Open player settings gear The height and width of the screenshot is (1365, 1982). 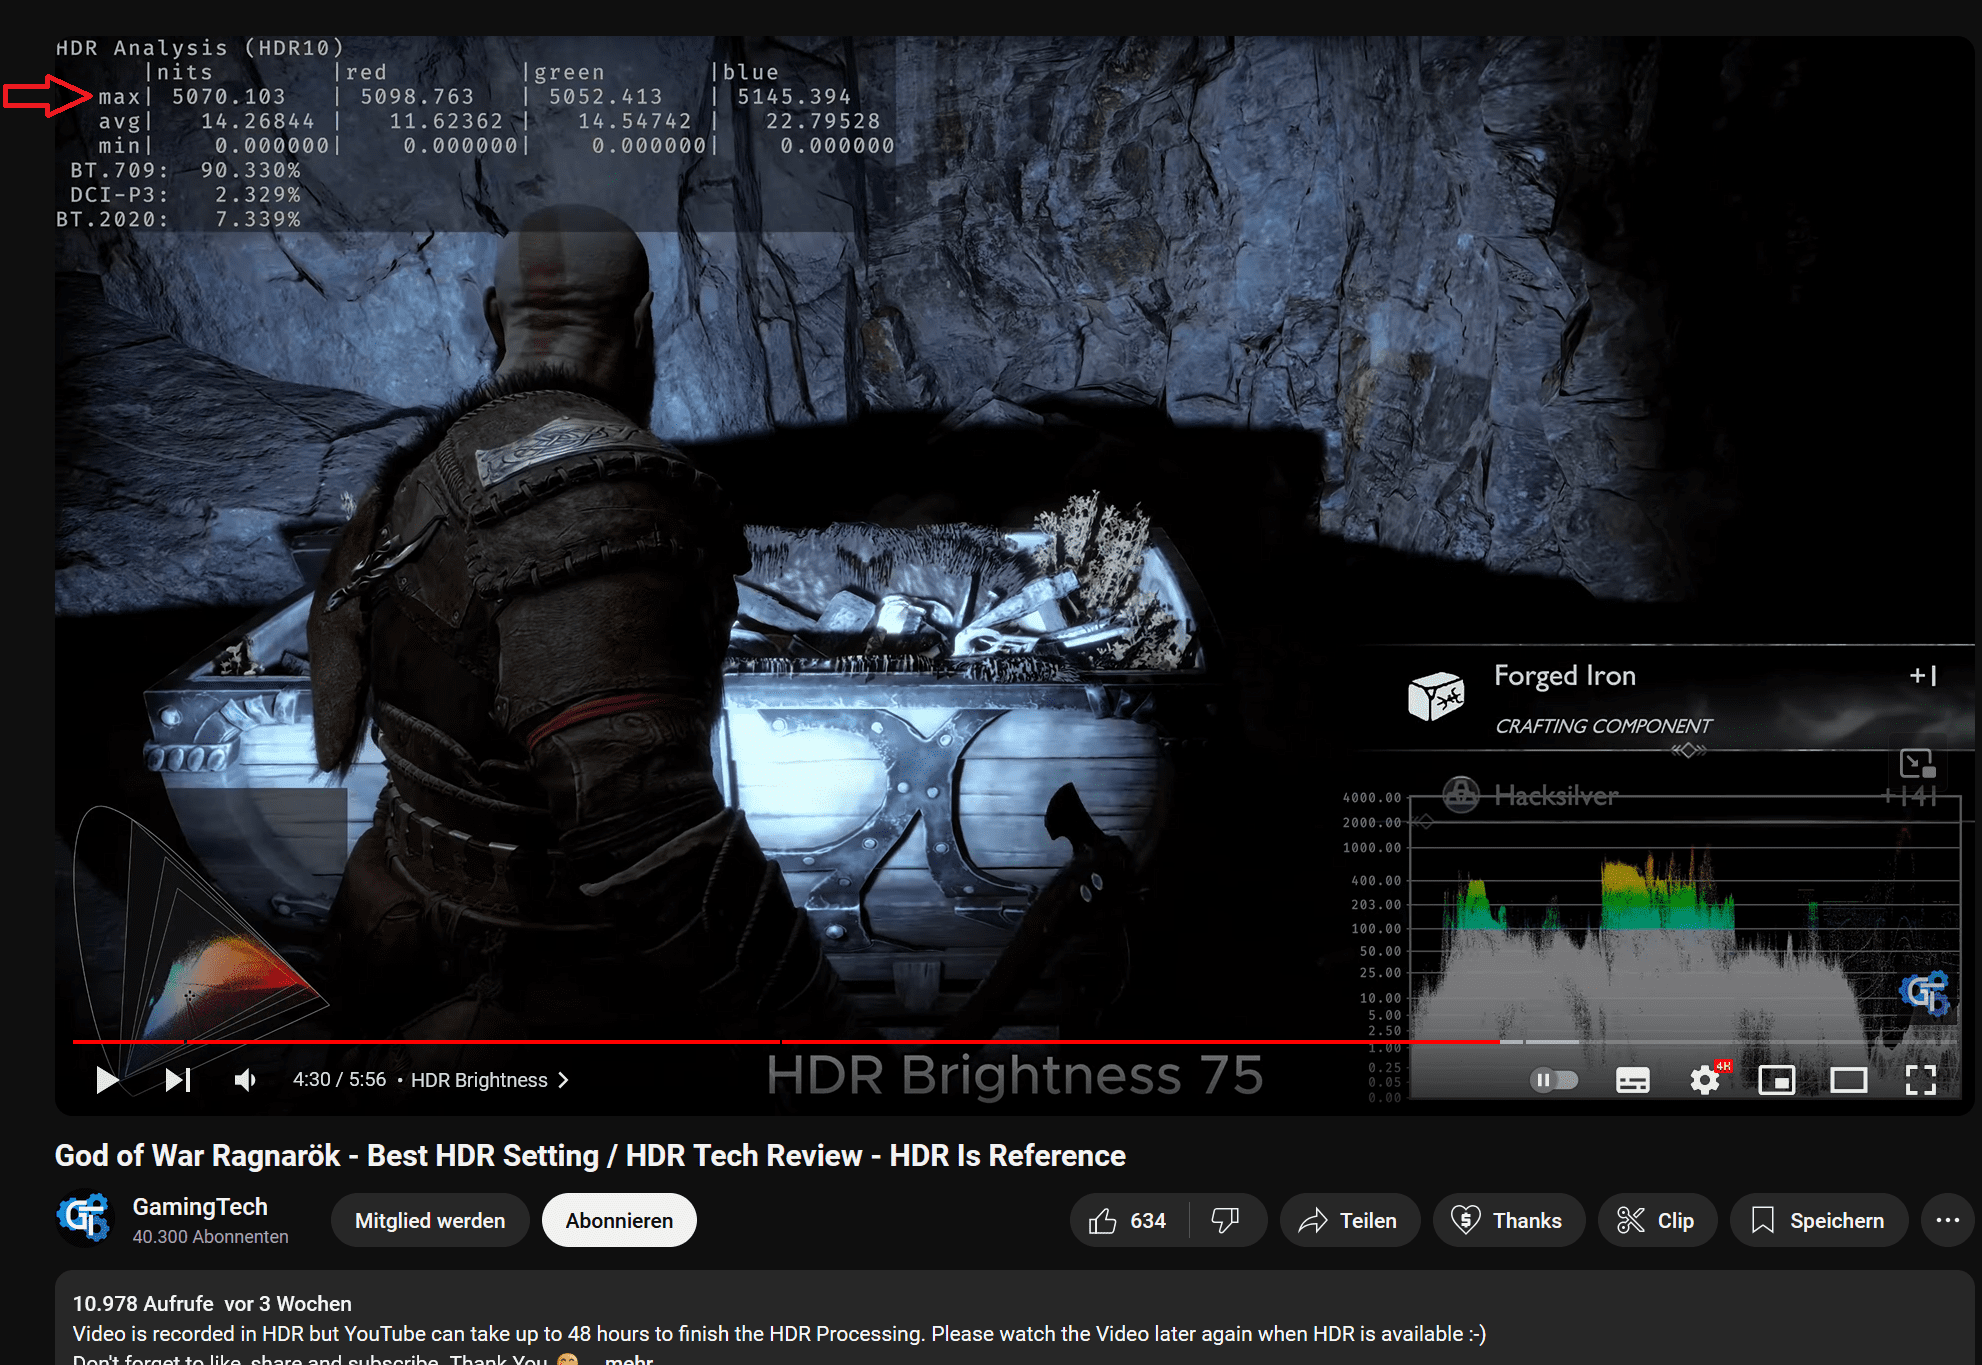[1705, 1080]
